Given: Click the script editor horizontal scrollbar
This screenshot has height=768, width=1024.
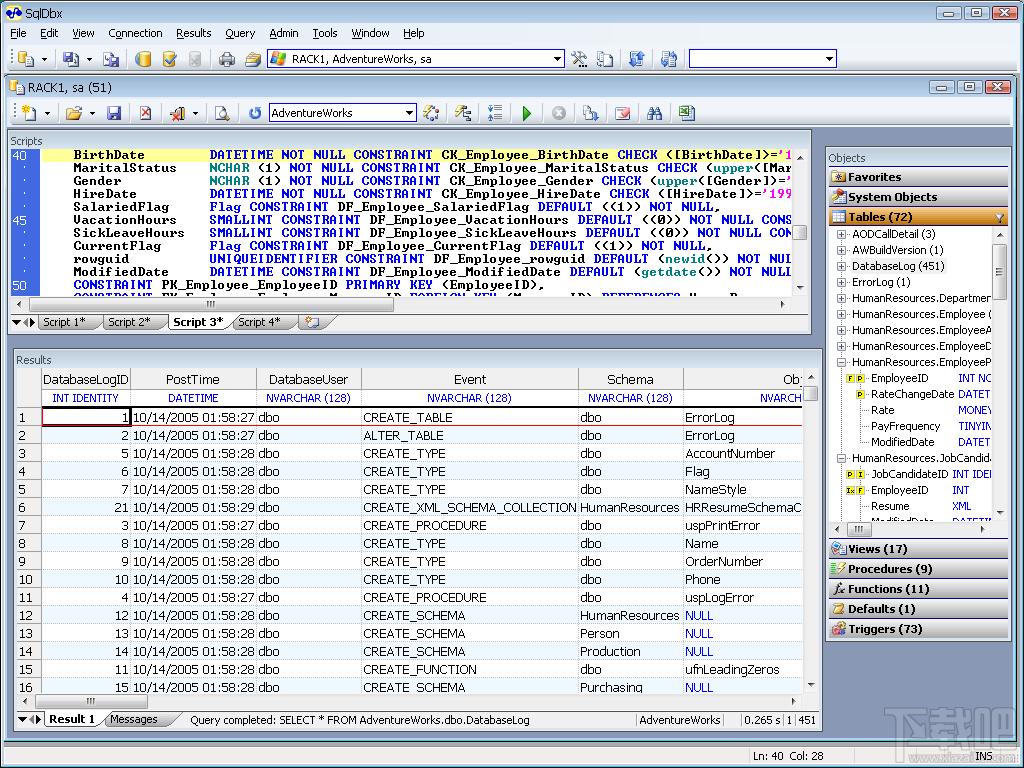Looking at the screenshot, I should pyautogui.click(x=400, y=304).
